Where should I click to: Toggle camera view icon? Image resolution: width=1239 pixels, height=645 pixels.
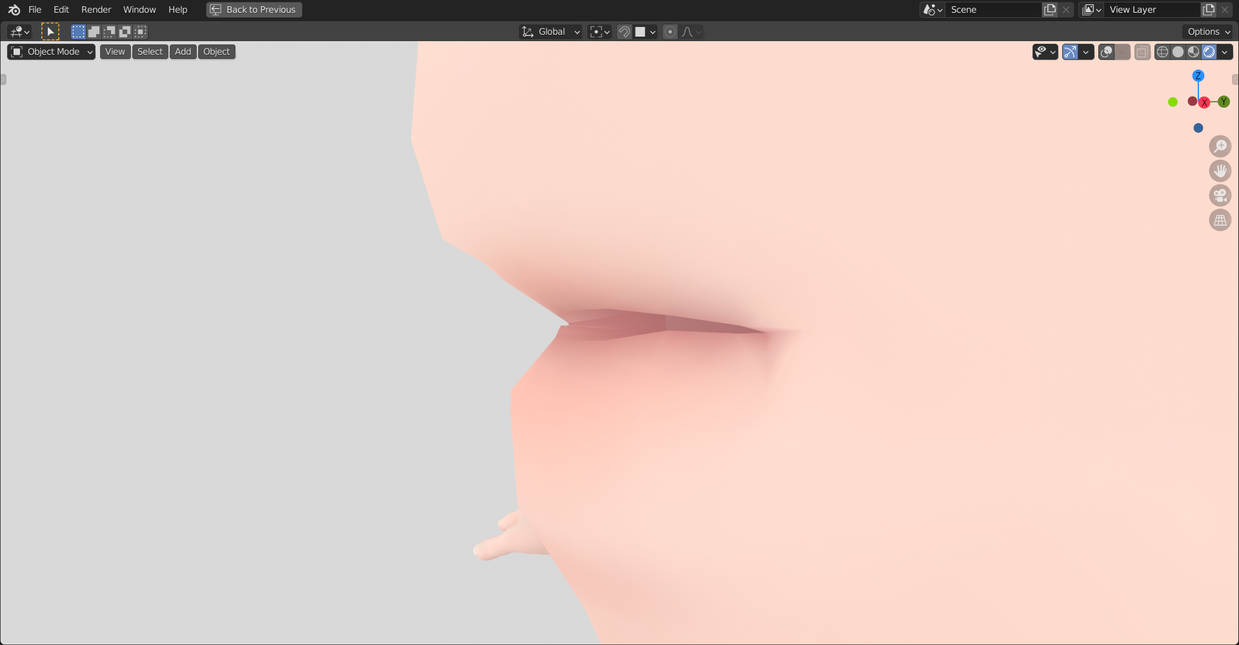coord(1220,196)
